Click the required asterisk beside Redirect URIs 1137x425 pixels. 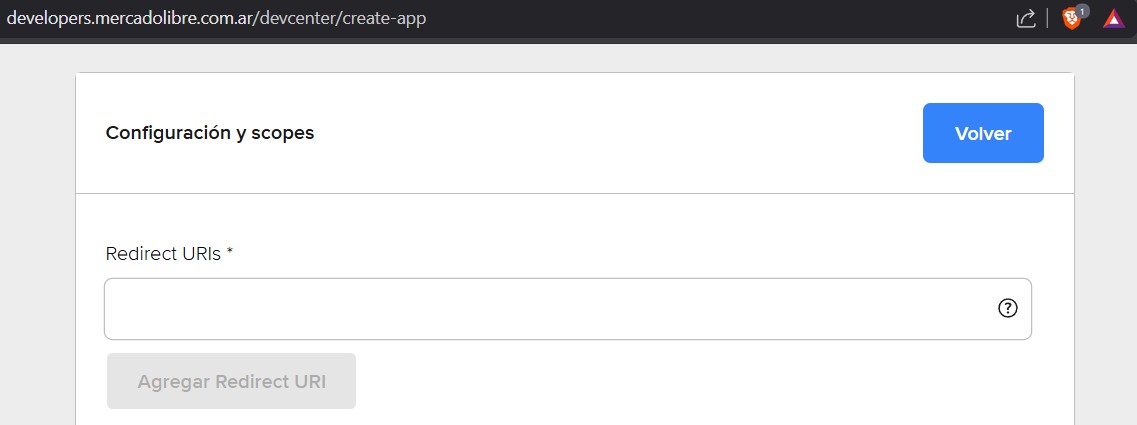230,251
